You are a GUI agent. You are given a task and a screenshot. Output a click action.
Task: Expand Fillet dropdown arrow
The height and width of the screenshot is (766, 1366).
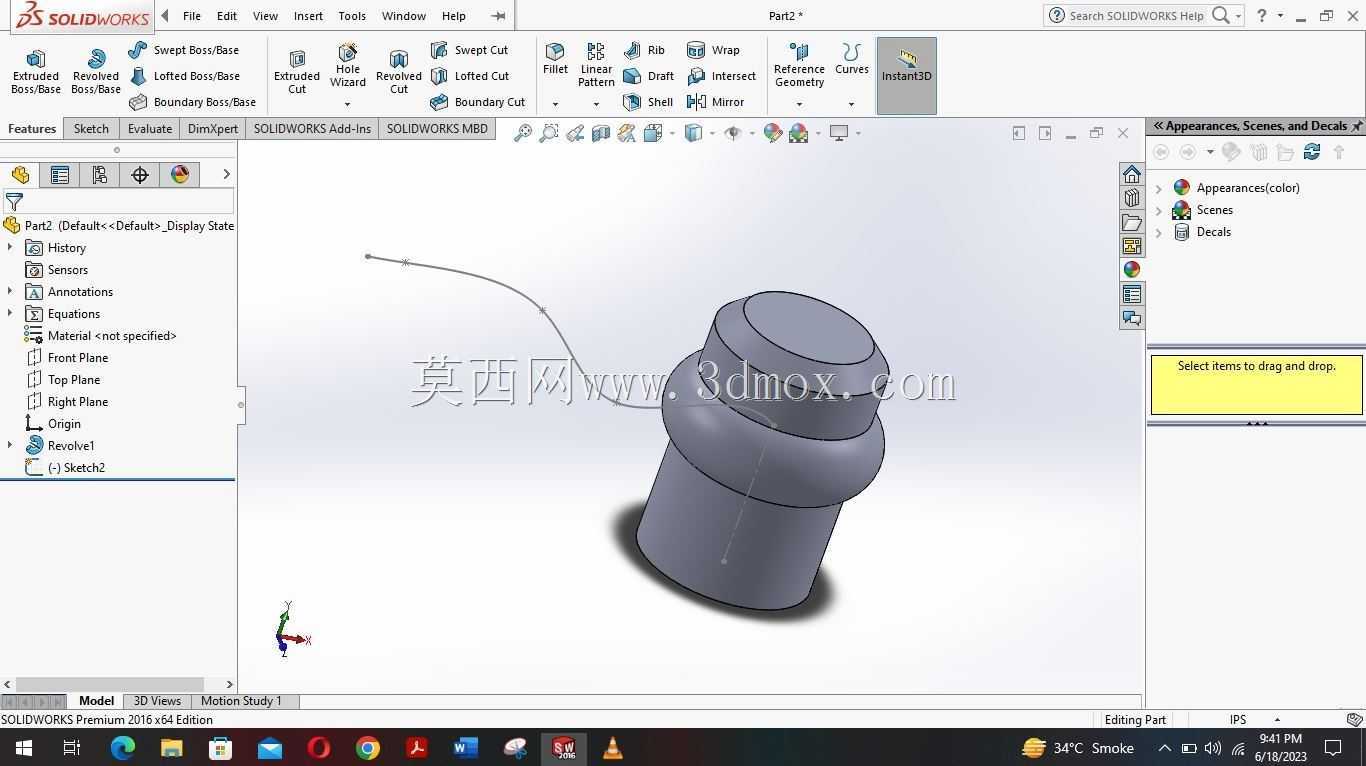point(555,104)
